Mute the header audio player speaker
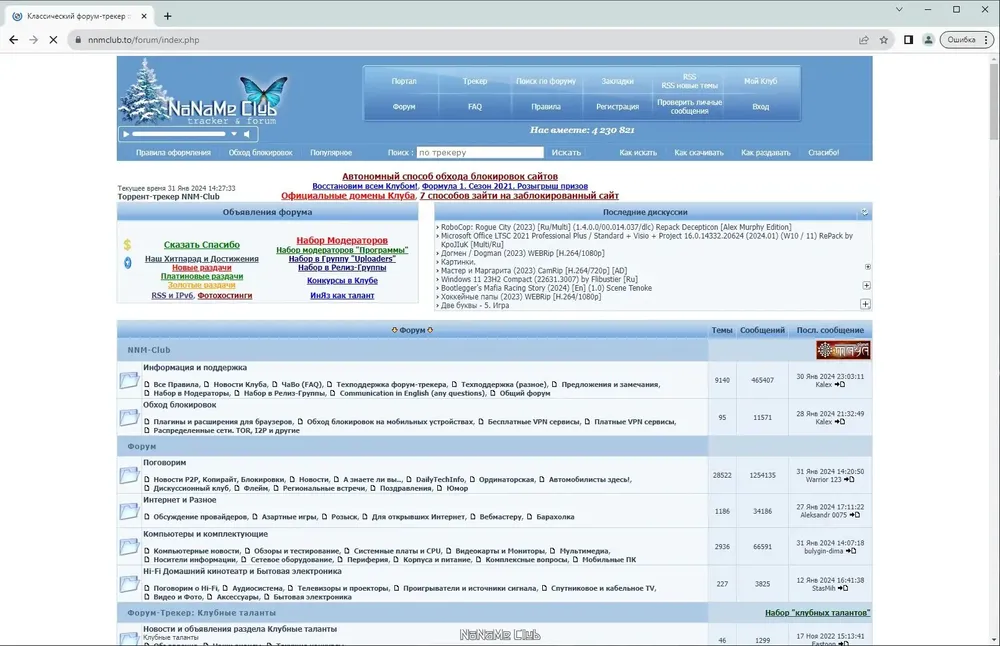 247,134
